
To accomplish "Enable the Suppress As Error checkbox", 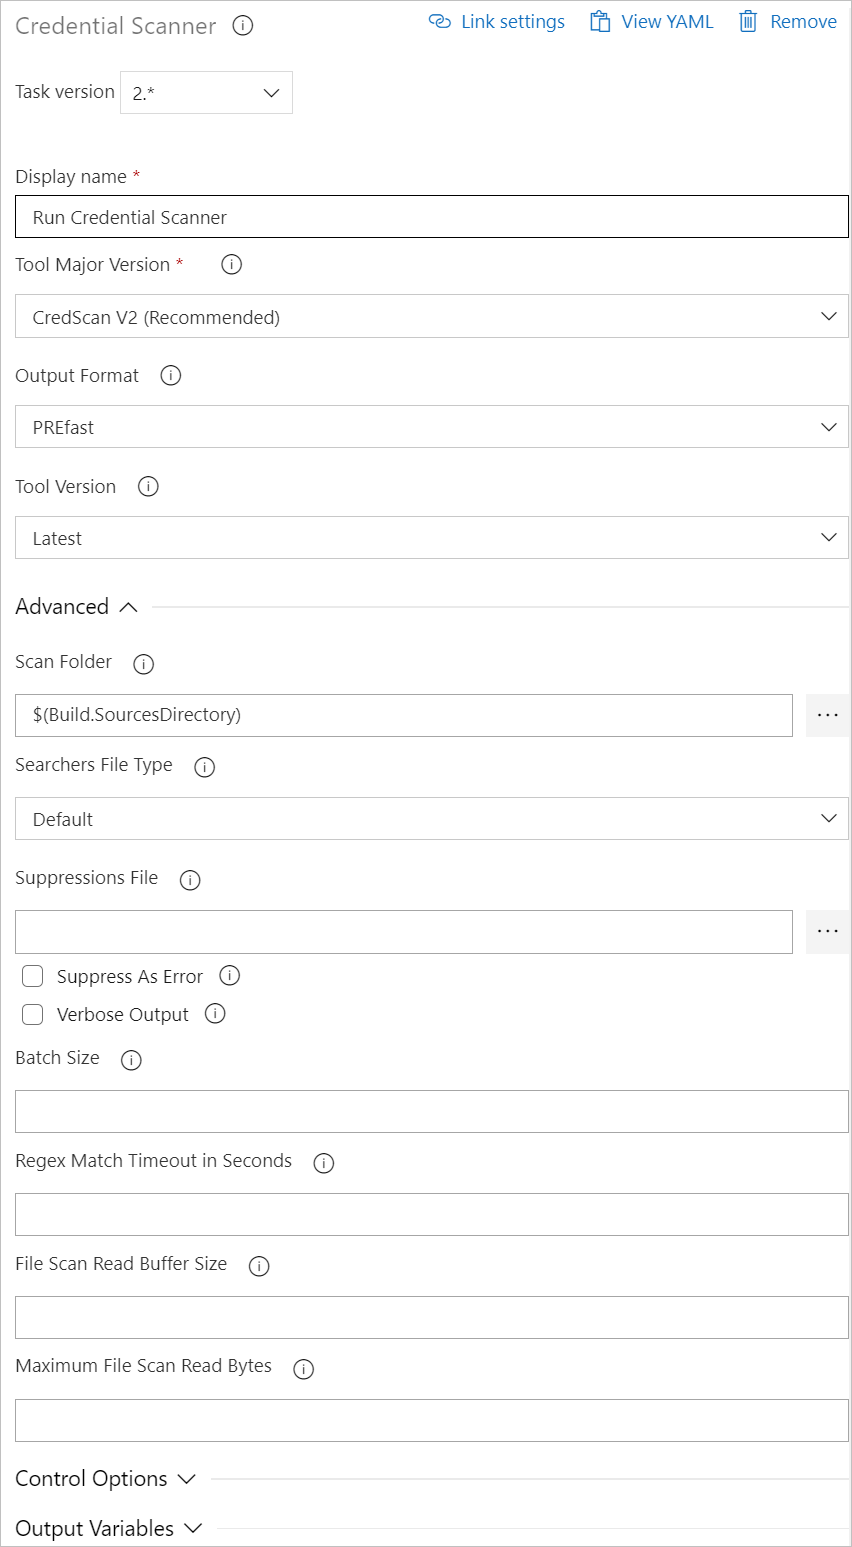I will [32, 975].
